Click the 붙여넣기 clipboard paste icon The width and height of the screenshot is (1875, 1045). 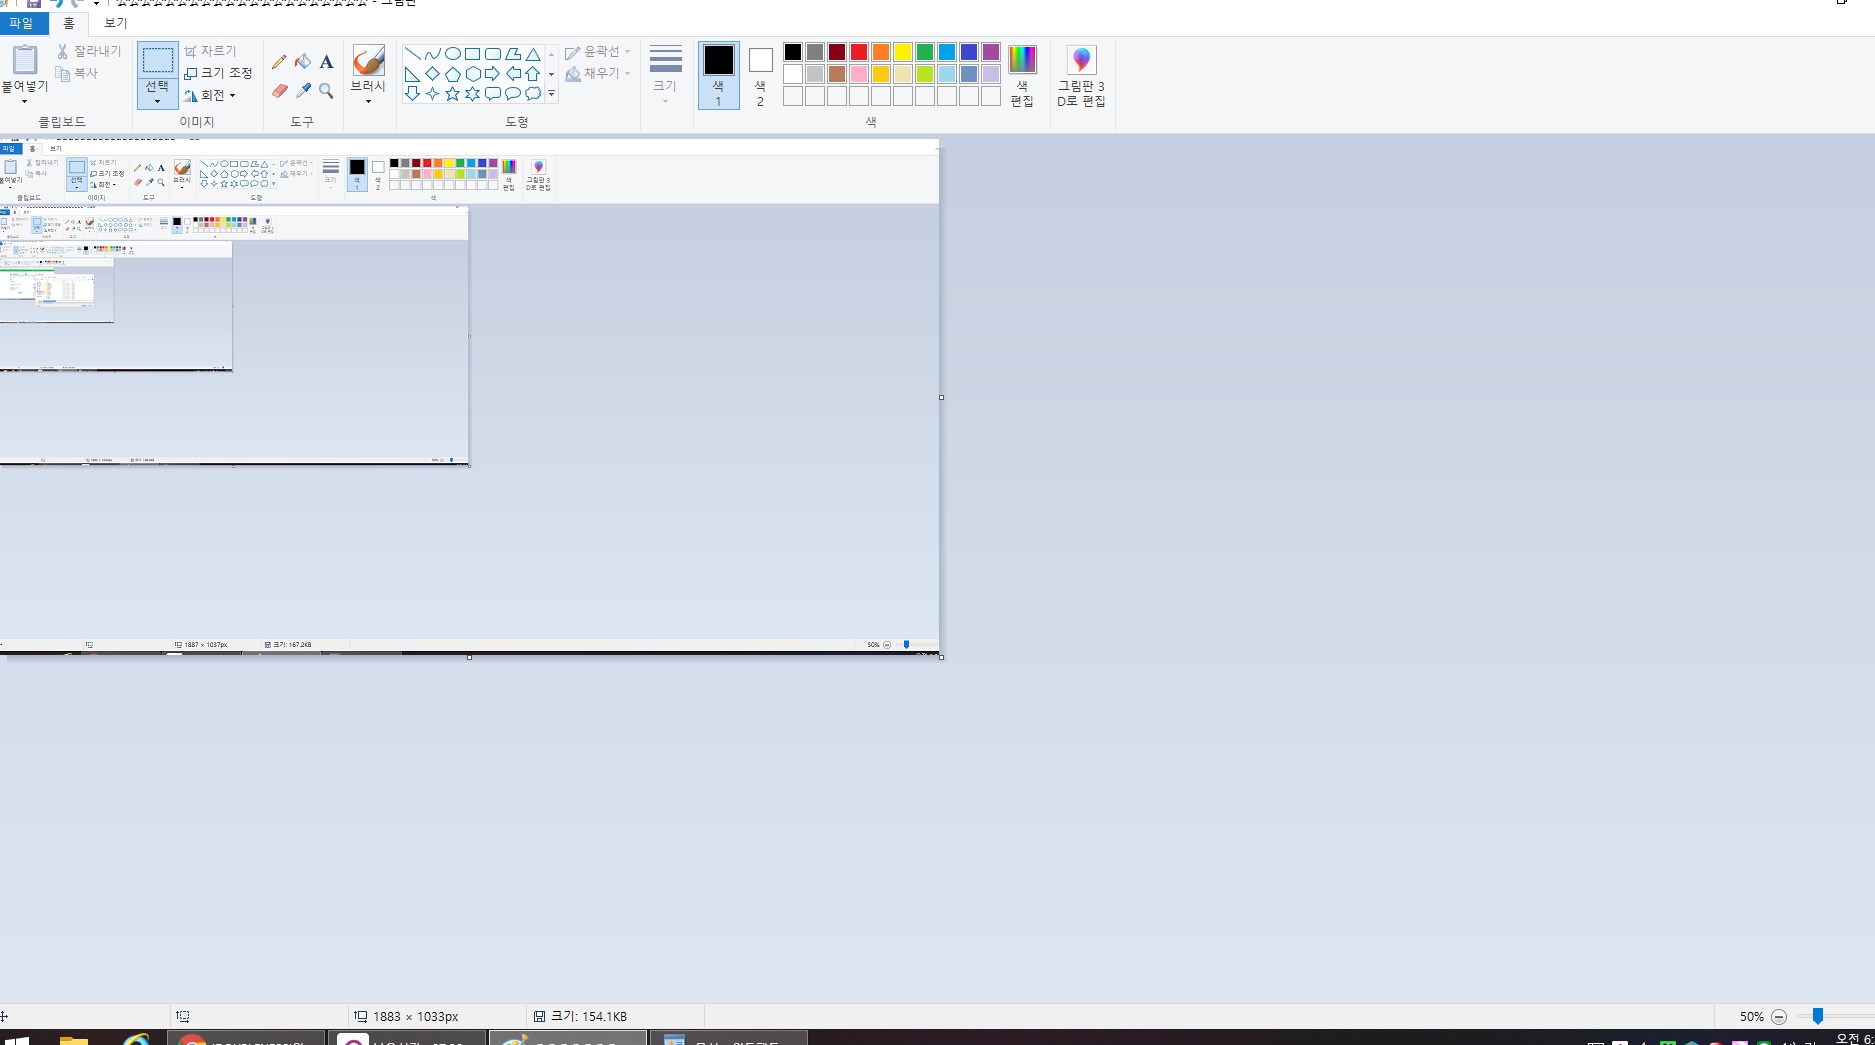(25, 60)
